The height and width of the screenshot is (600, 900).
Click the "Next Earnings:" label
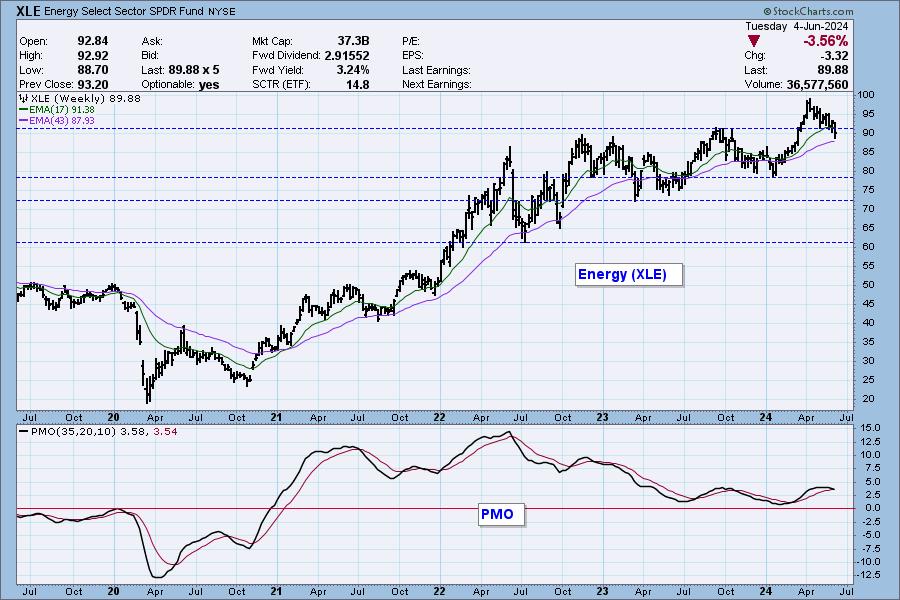pos(437,84)
